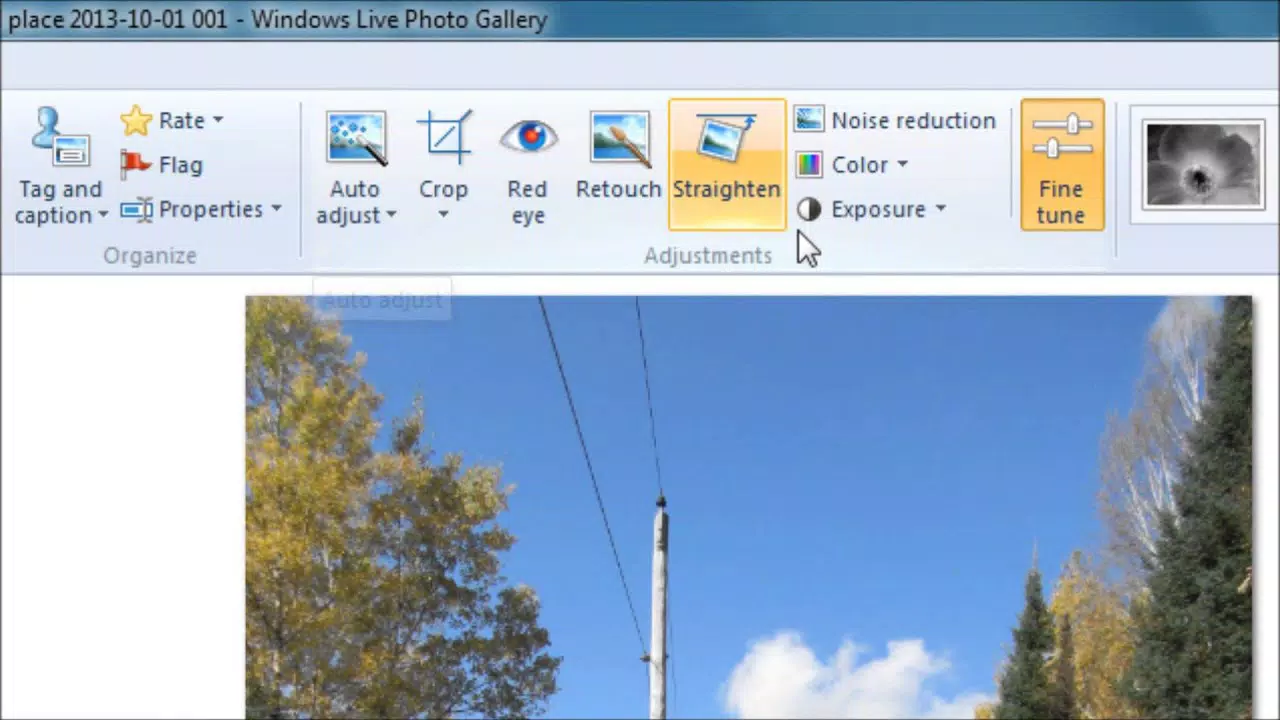This screenshot has width=1280, height=720.
Task: Expand the Exposure dropdown arrow
Action: [940, 209]
